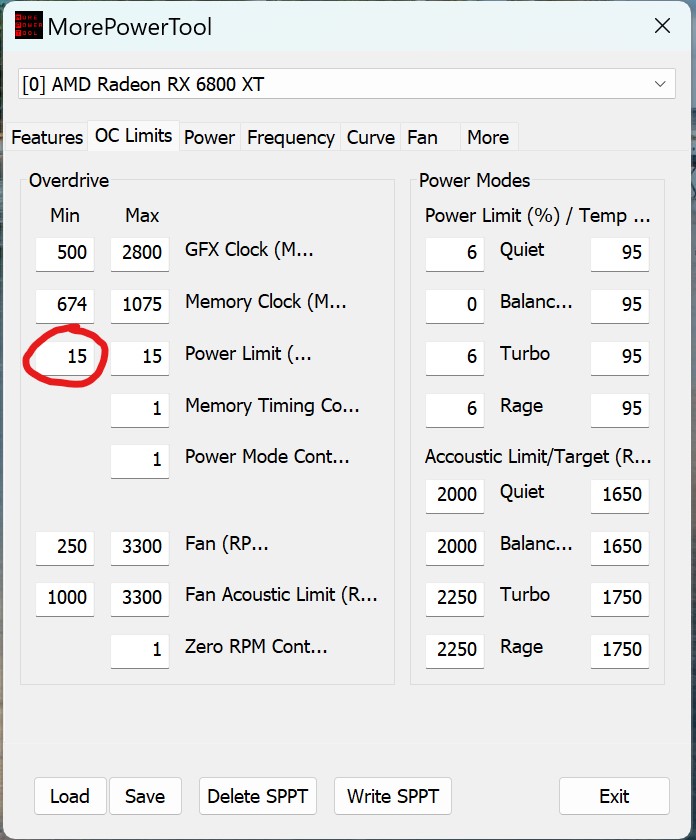Select the OC Limits tab
696x840 pixels.
click(133, 136)
